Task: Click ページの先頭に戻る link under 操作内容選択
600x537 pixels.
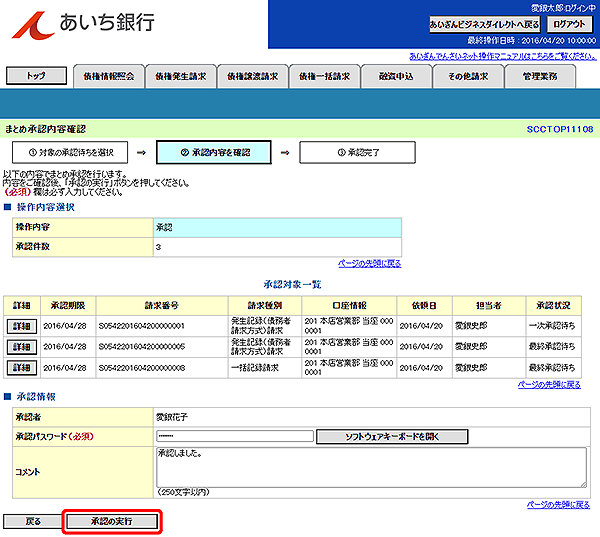Action: [370, 263]
